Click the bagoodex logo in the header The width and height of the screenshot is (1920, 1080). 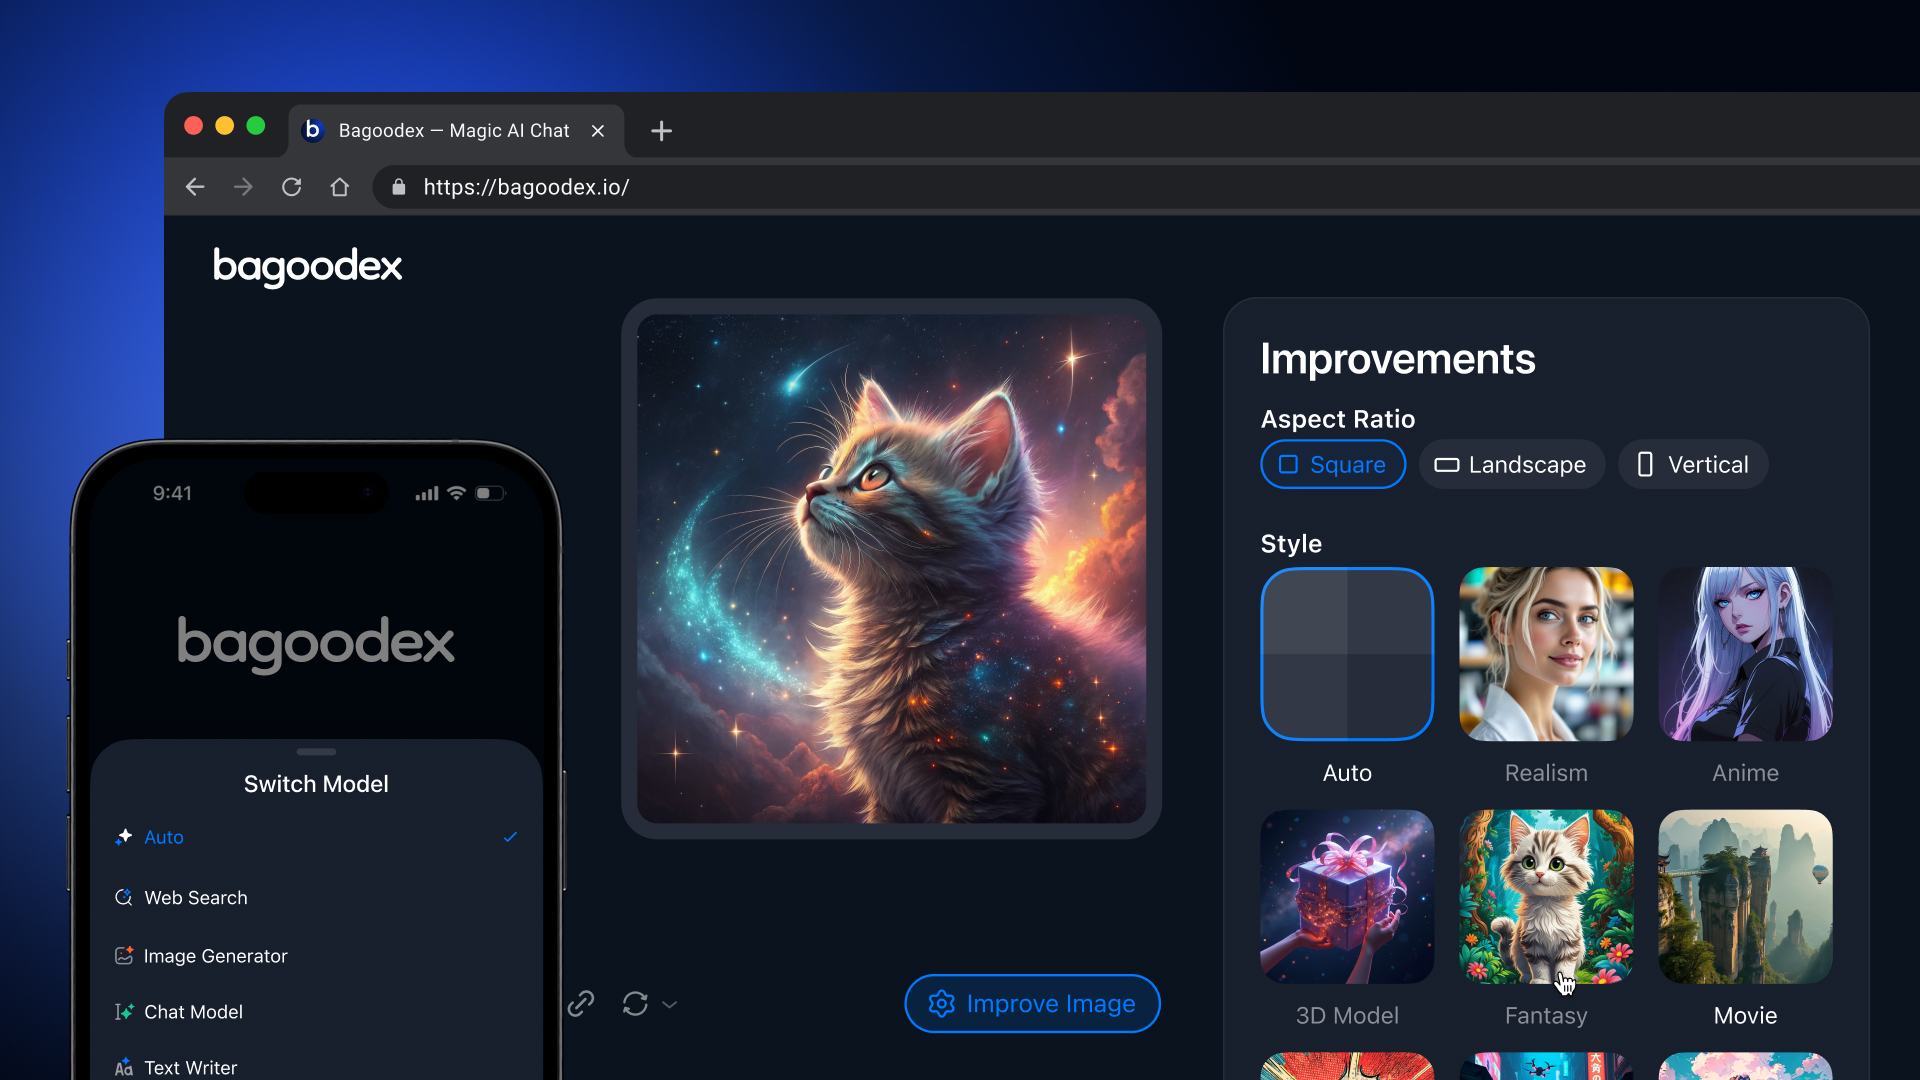(x=307, y=266)
